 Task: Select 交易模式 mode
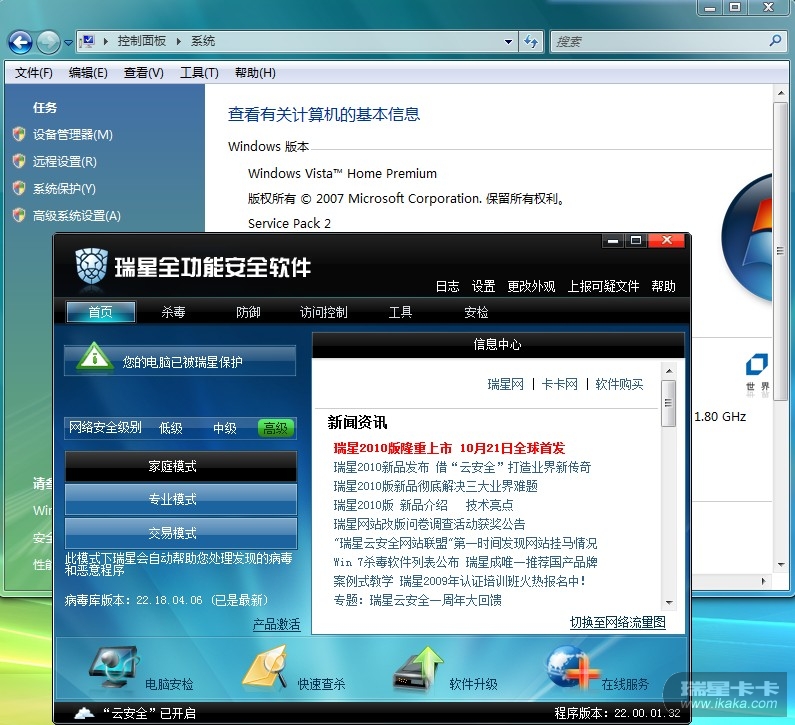tap(181, 533)
